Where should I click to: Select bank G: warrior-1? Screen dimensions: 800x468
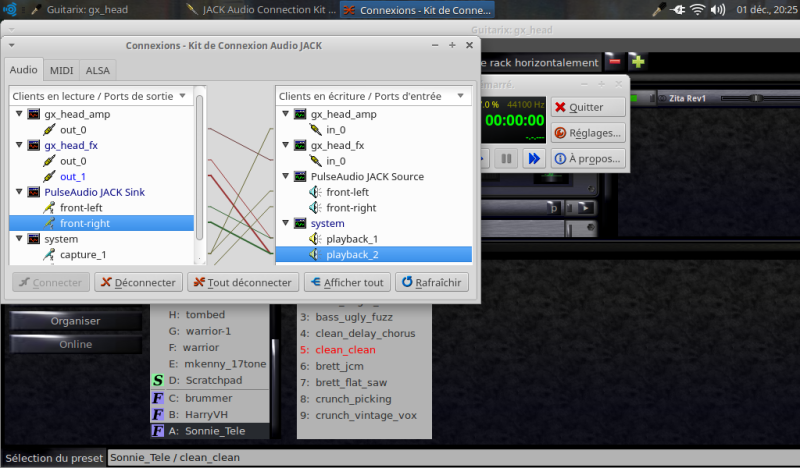pyautogui.click(x=210, y=331)
